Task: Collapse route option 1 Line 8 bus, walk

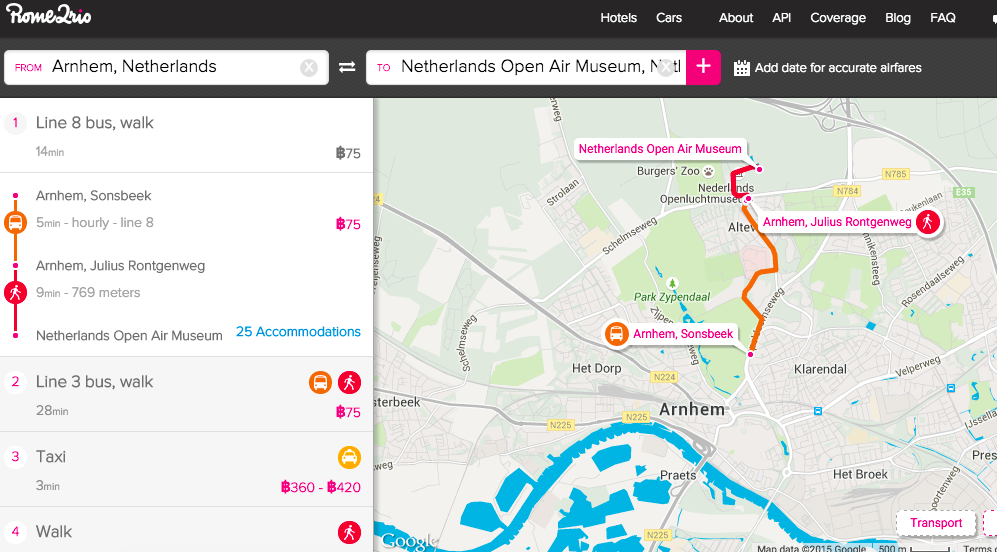Action: click(186, 135)
